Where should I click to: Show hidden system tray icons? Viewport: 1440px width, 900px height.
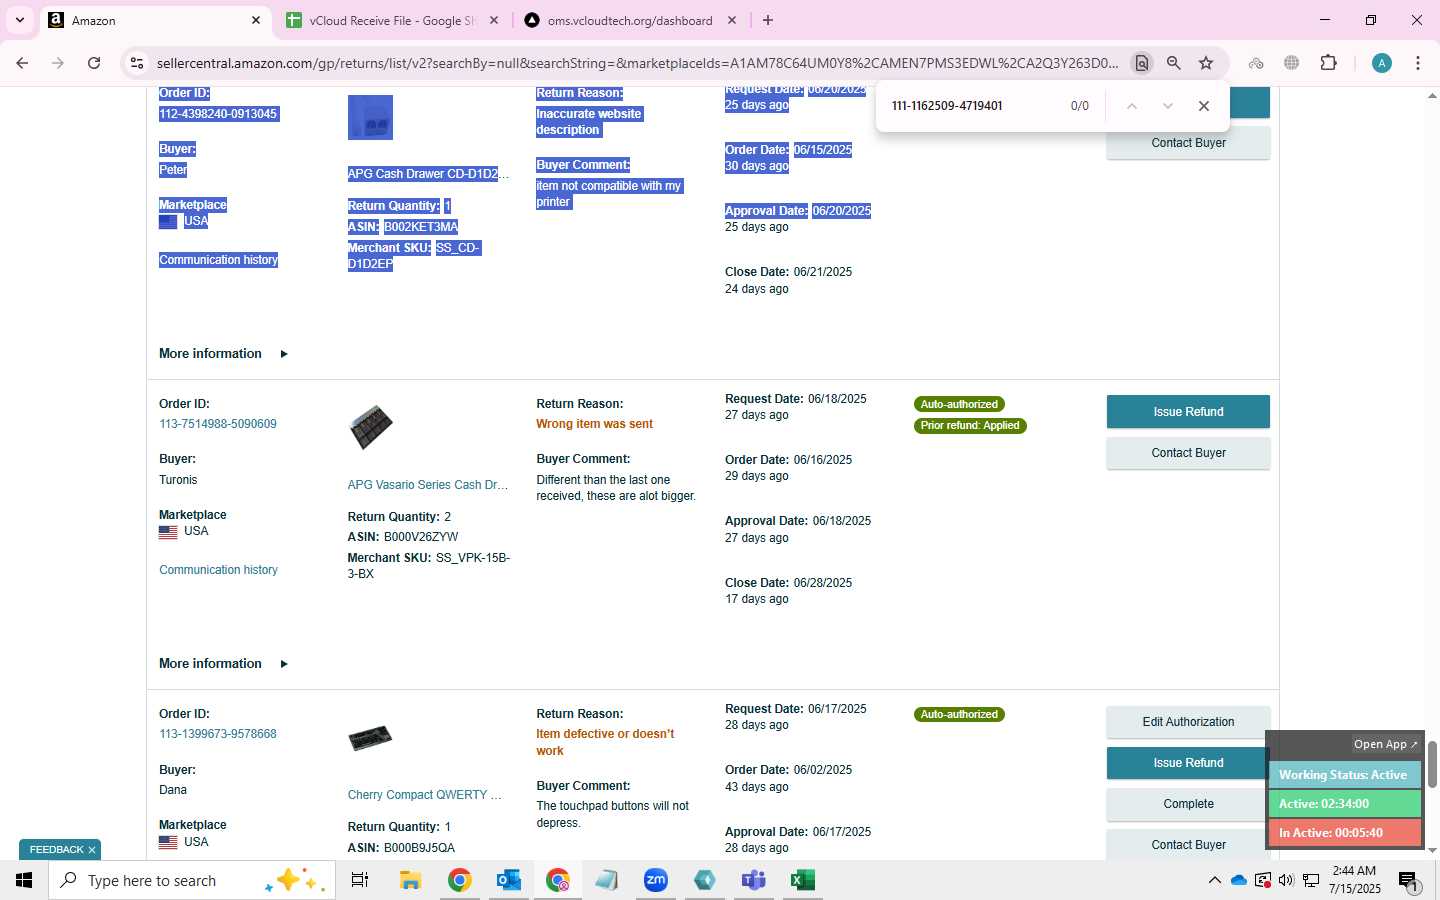pyautogui.click(x=1214, y=880)
